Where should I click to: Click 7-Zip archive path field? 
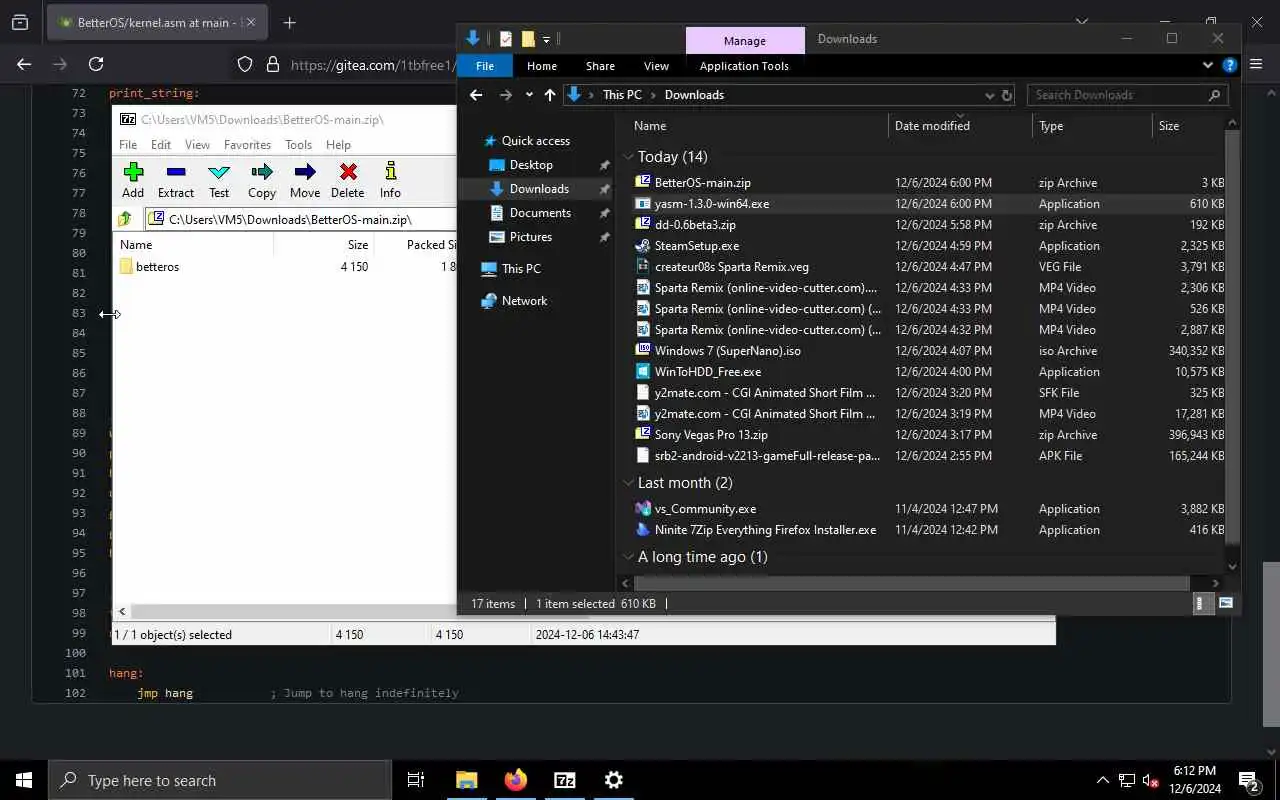[x=300, y=219]
